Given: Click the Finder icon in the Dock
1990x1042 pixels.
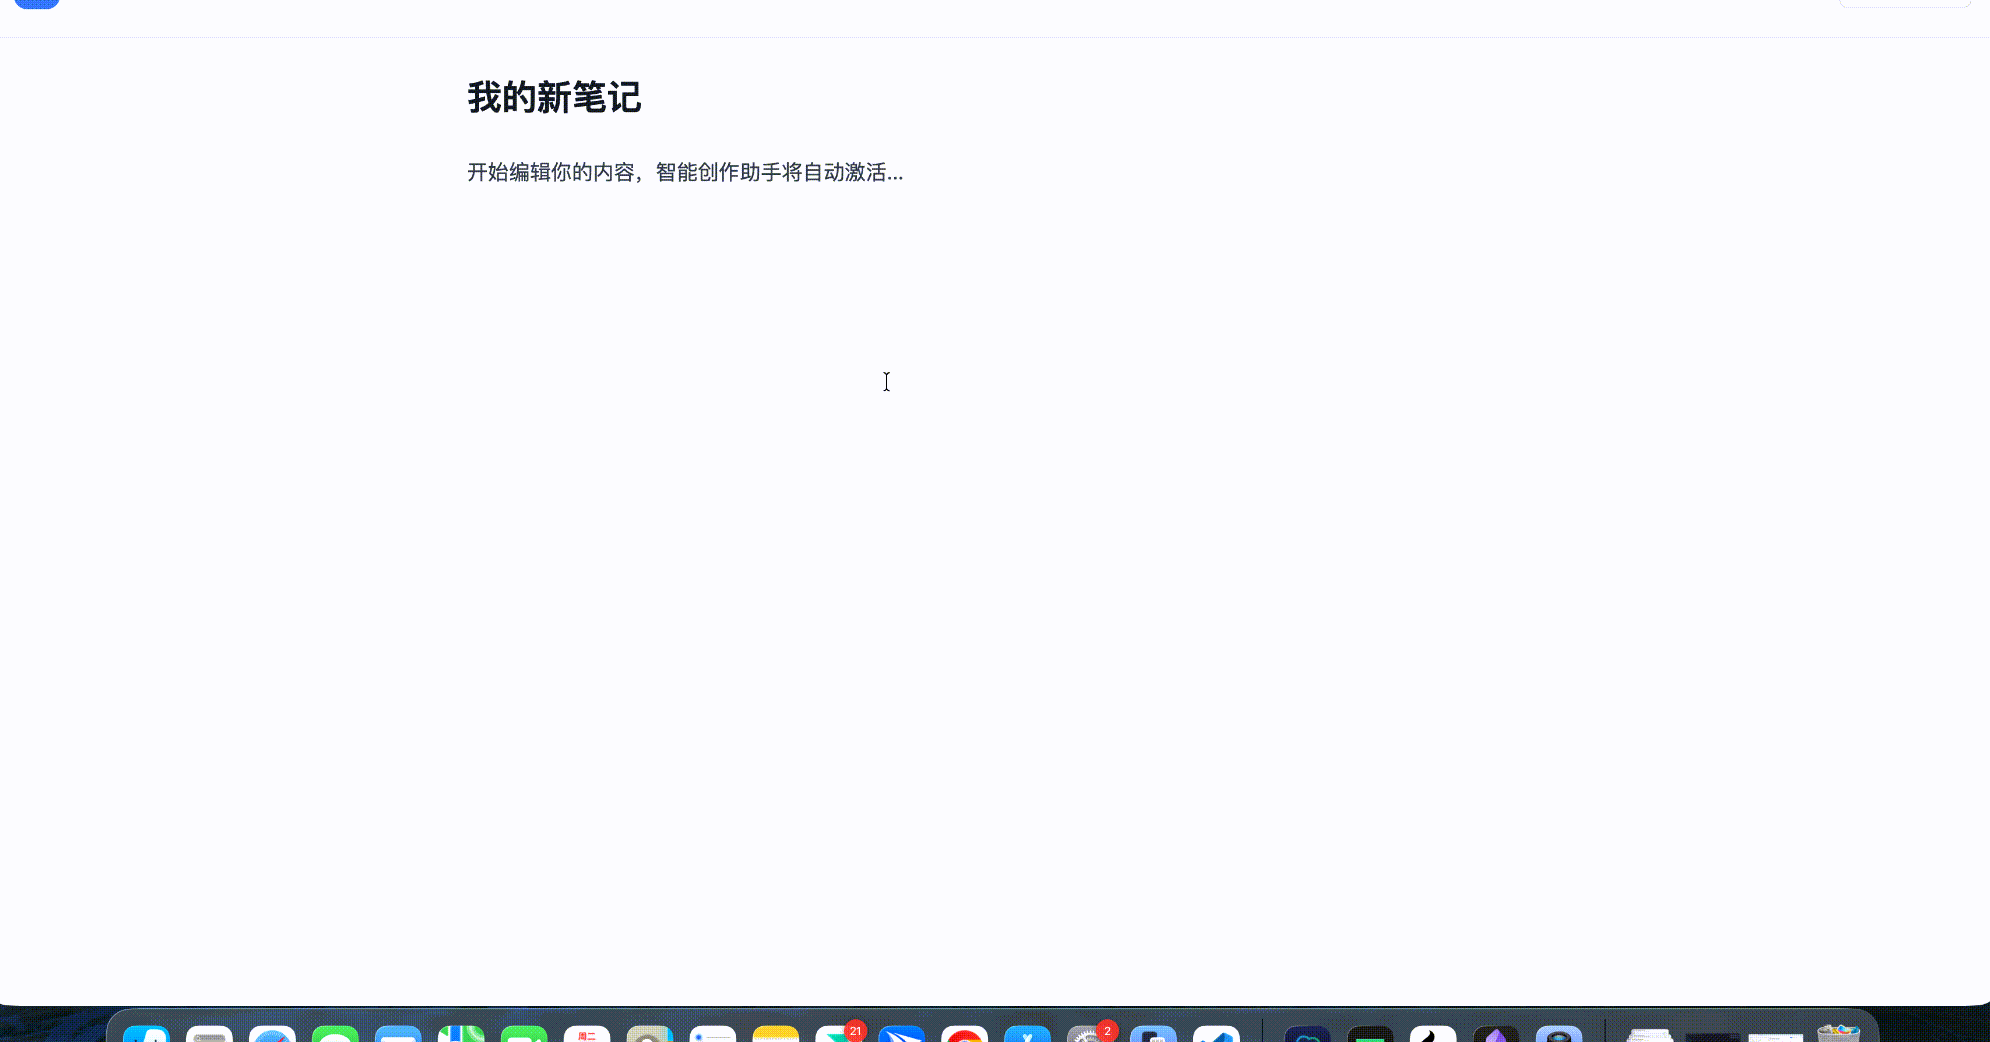Looking at the screenshot, I should pyautogui.click(x=148, y=1031).
